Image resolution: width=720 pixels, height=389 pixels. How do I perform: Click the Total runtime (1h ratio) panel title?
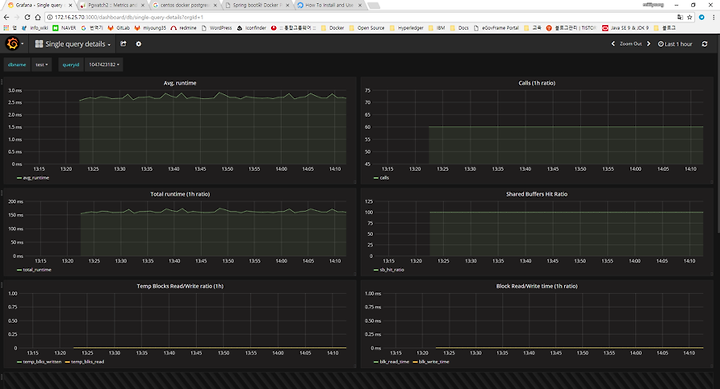[x=180, y=194]
